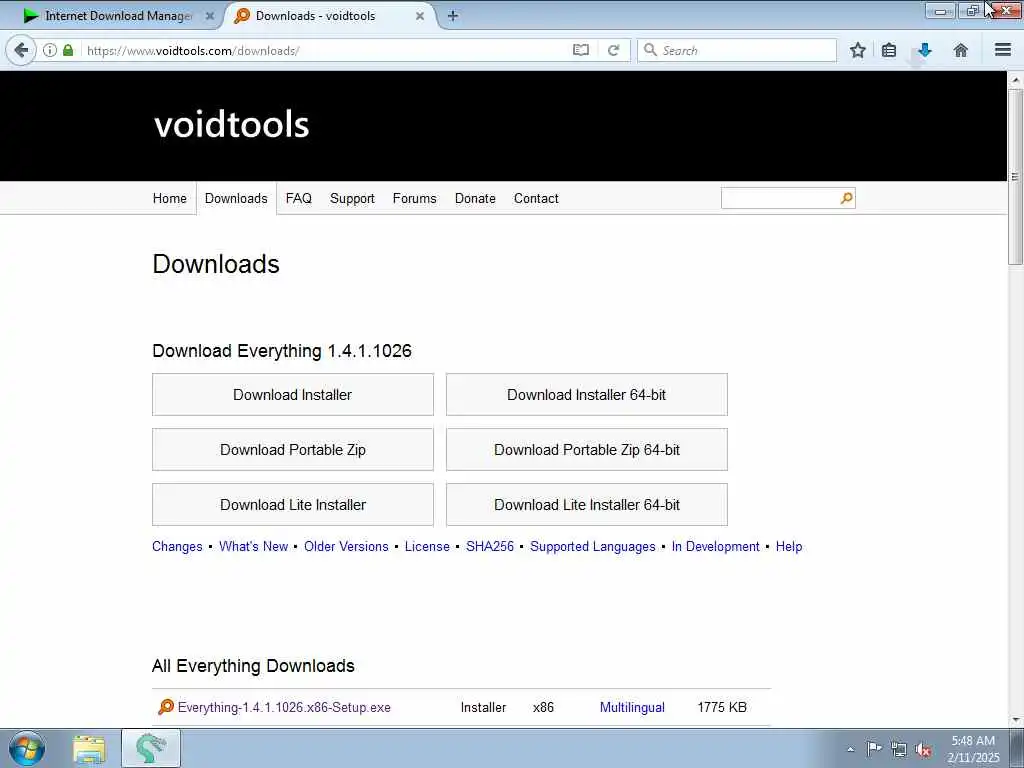Screen dimensions: 1024x768
Task: Switch to Internet Download Manager tab
Action: coord(118,16)
